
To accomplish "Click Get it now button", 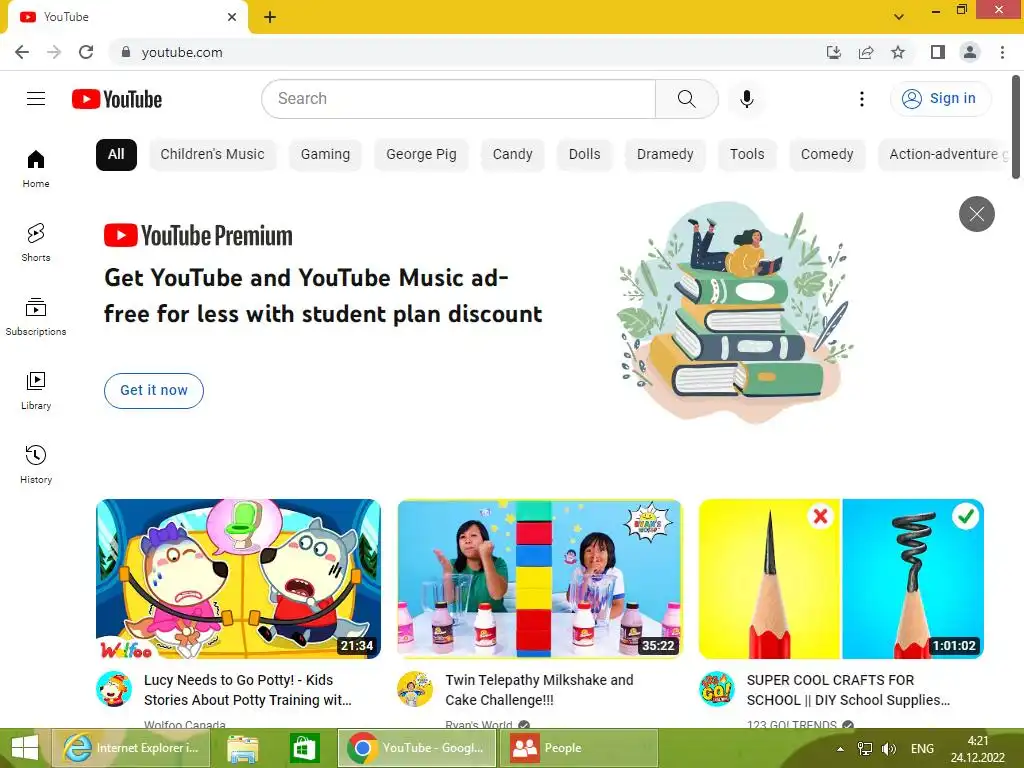I will click(x=154, y=391).
